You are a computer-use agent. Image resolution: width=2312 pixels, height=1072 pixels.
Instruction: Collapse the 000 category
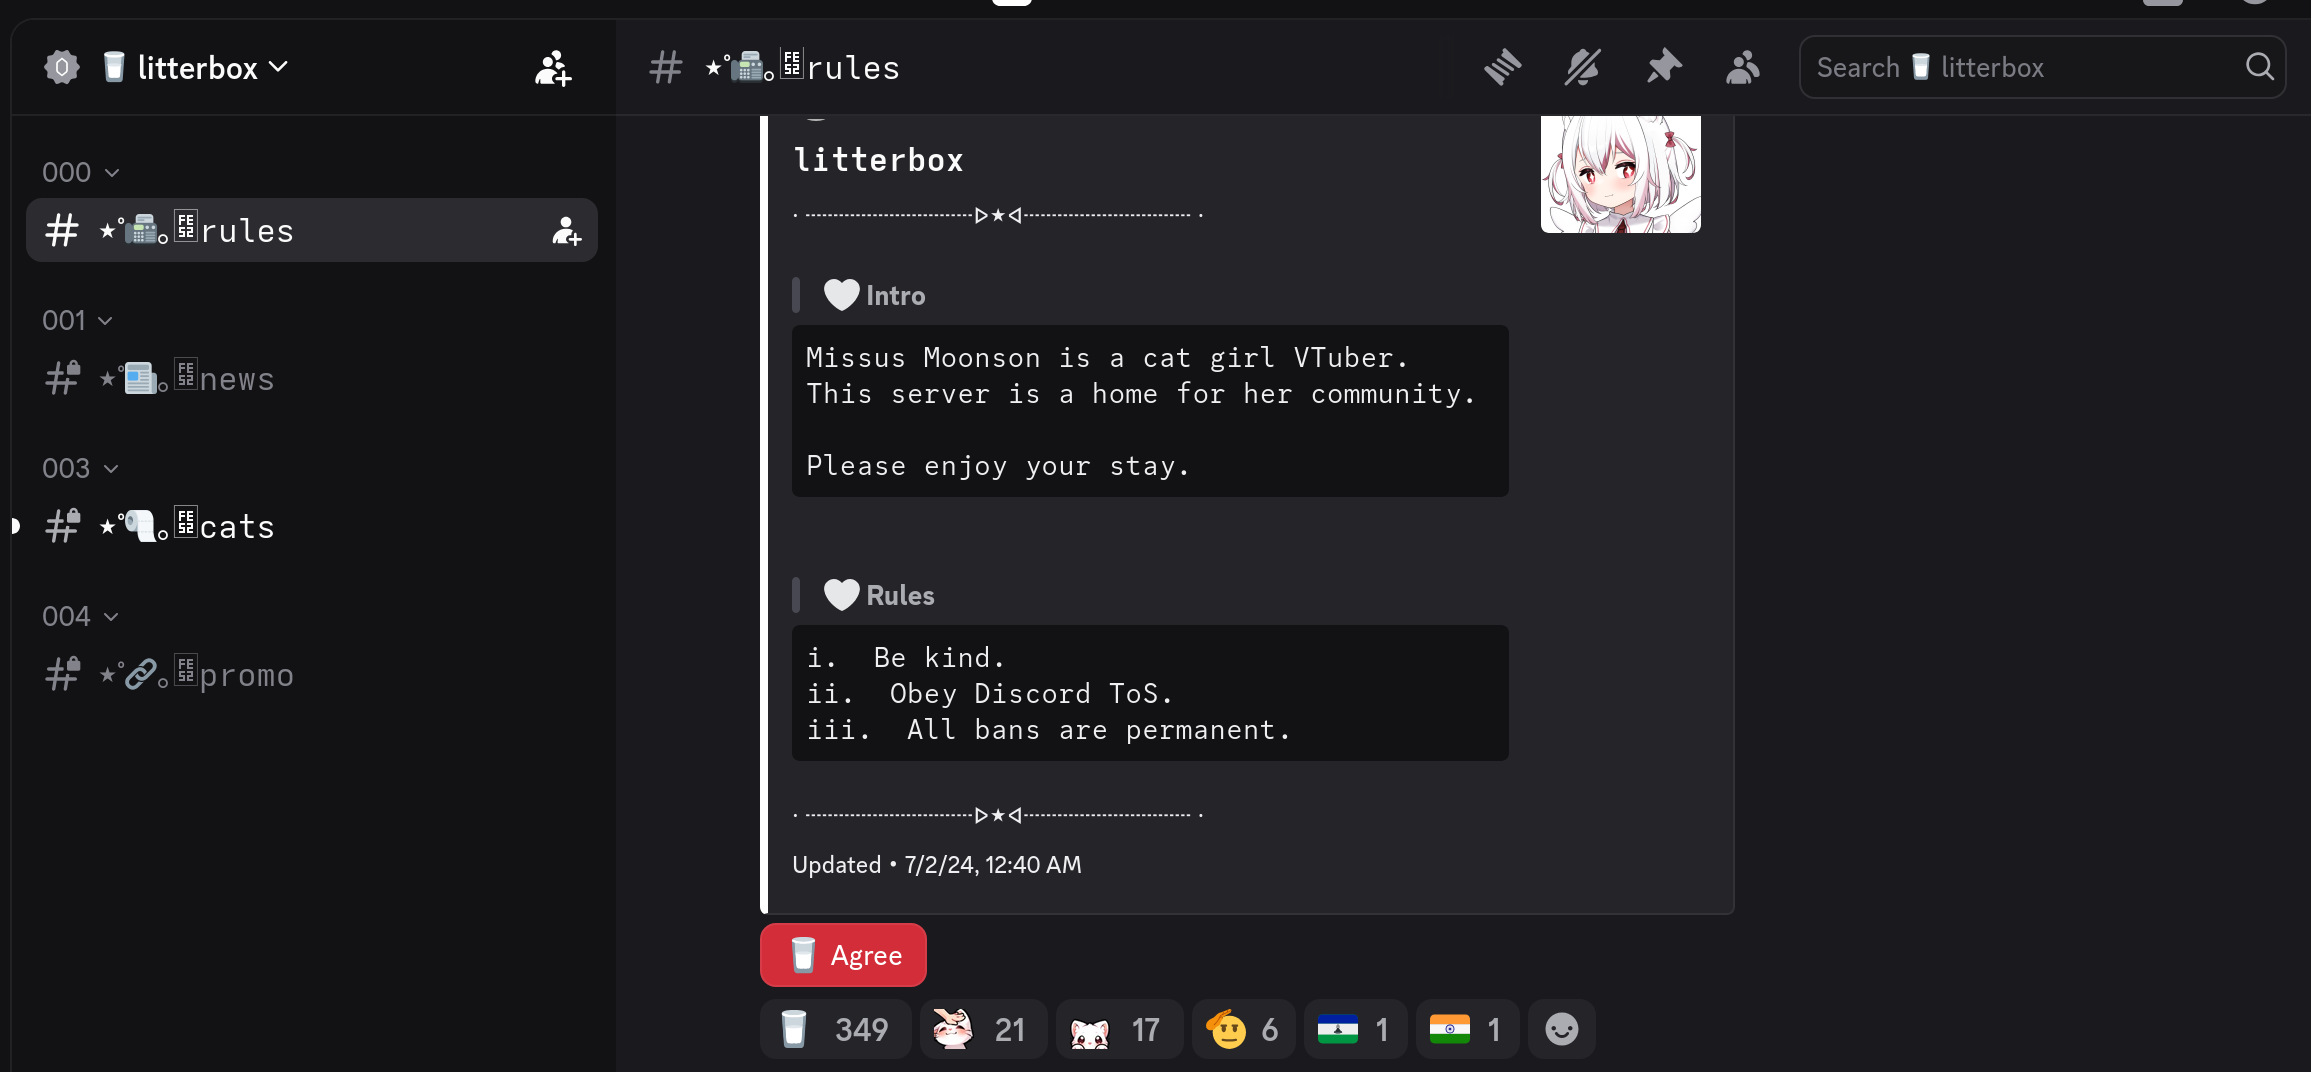point(81,172)
